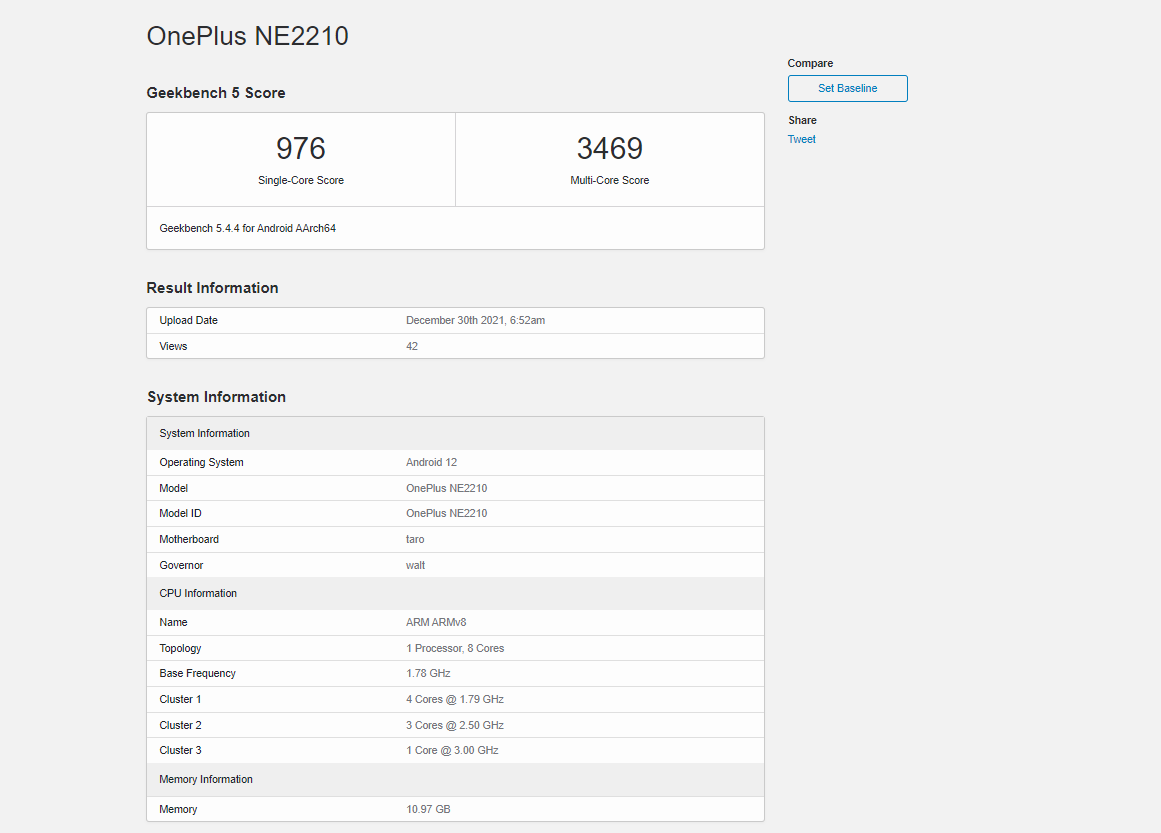Click the single-core score 976

coord(301,148)
